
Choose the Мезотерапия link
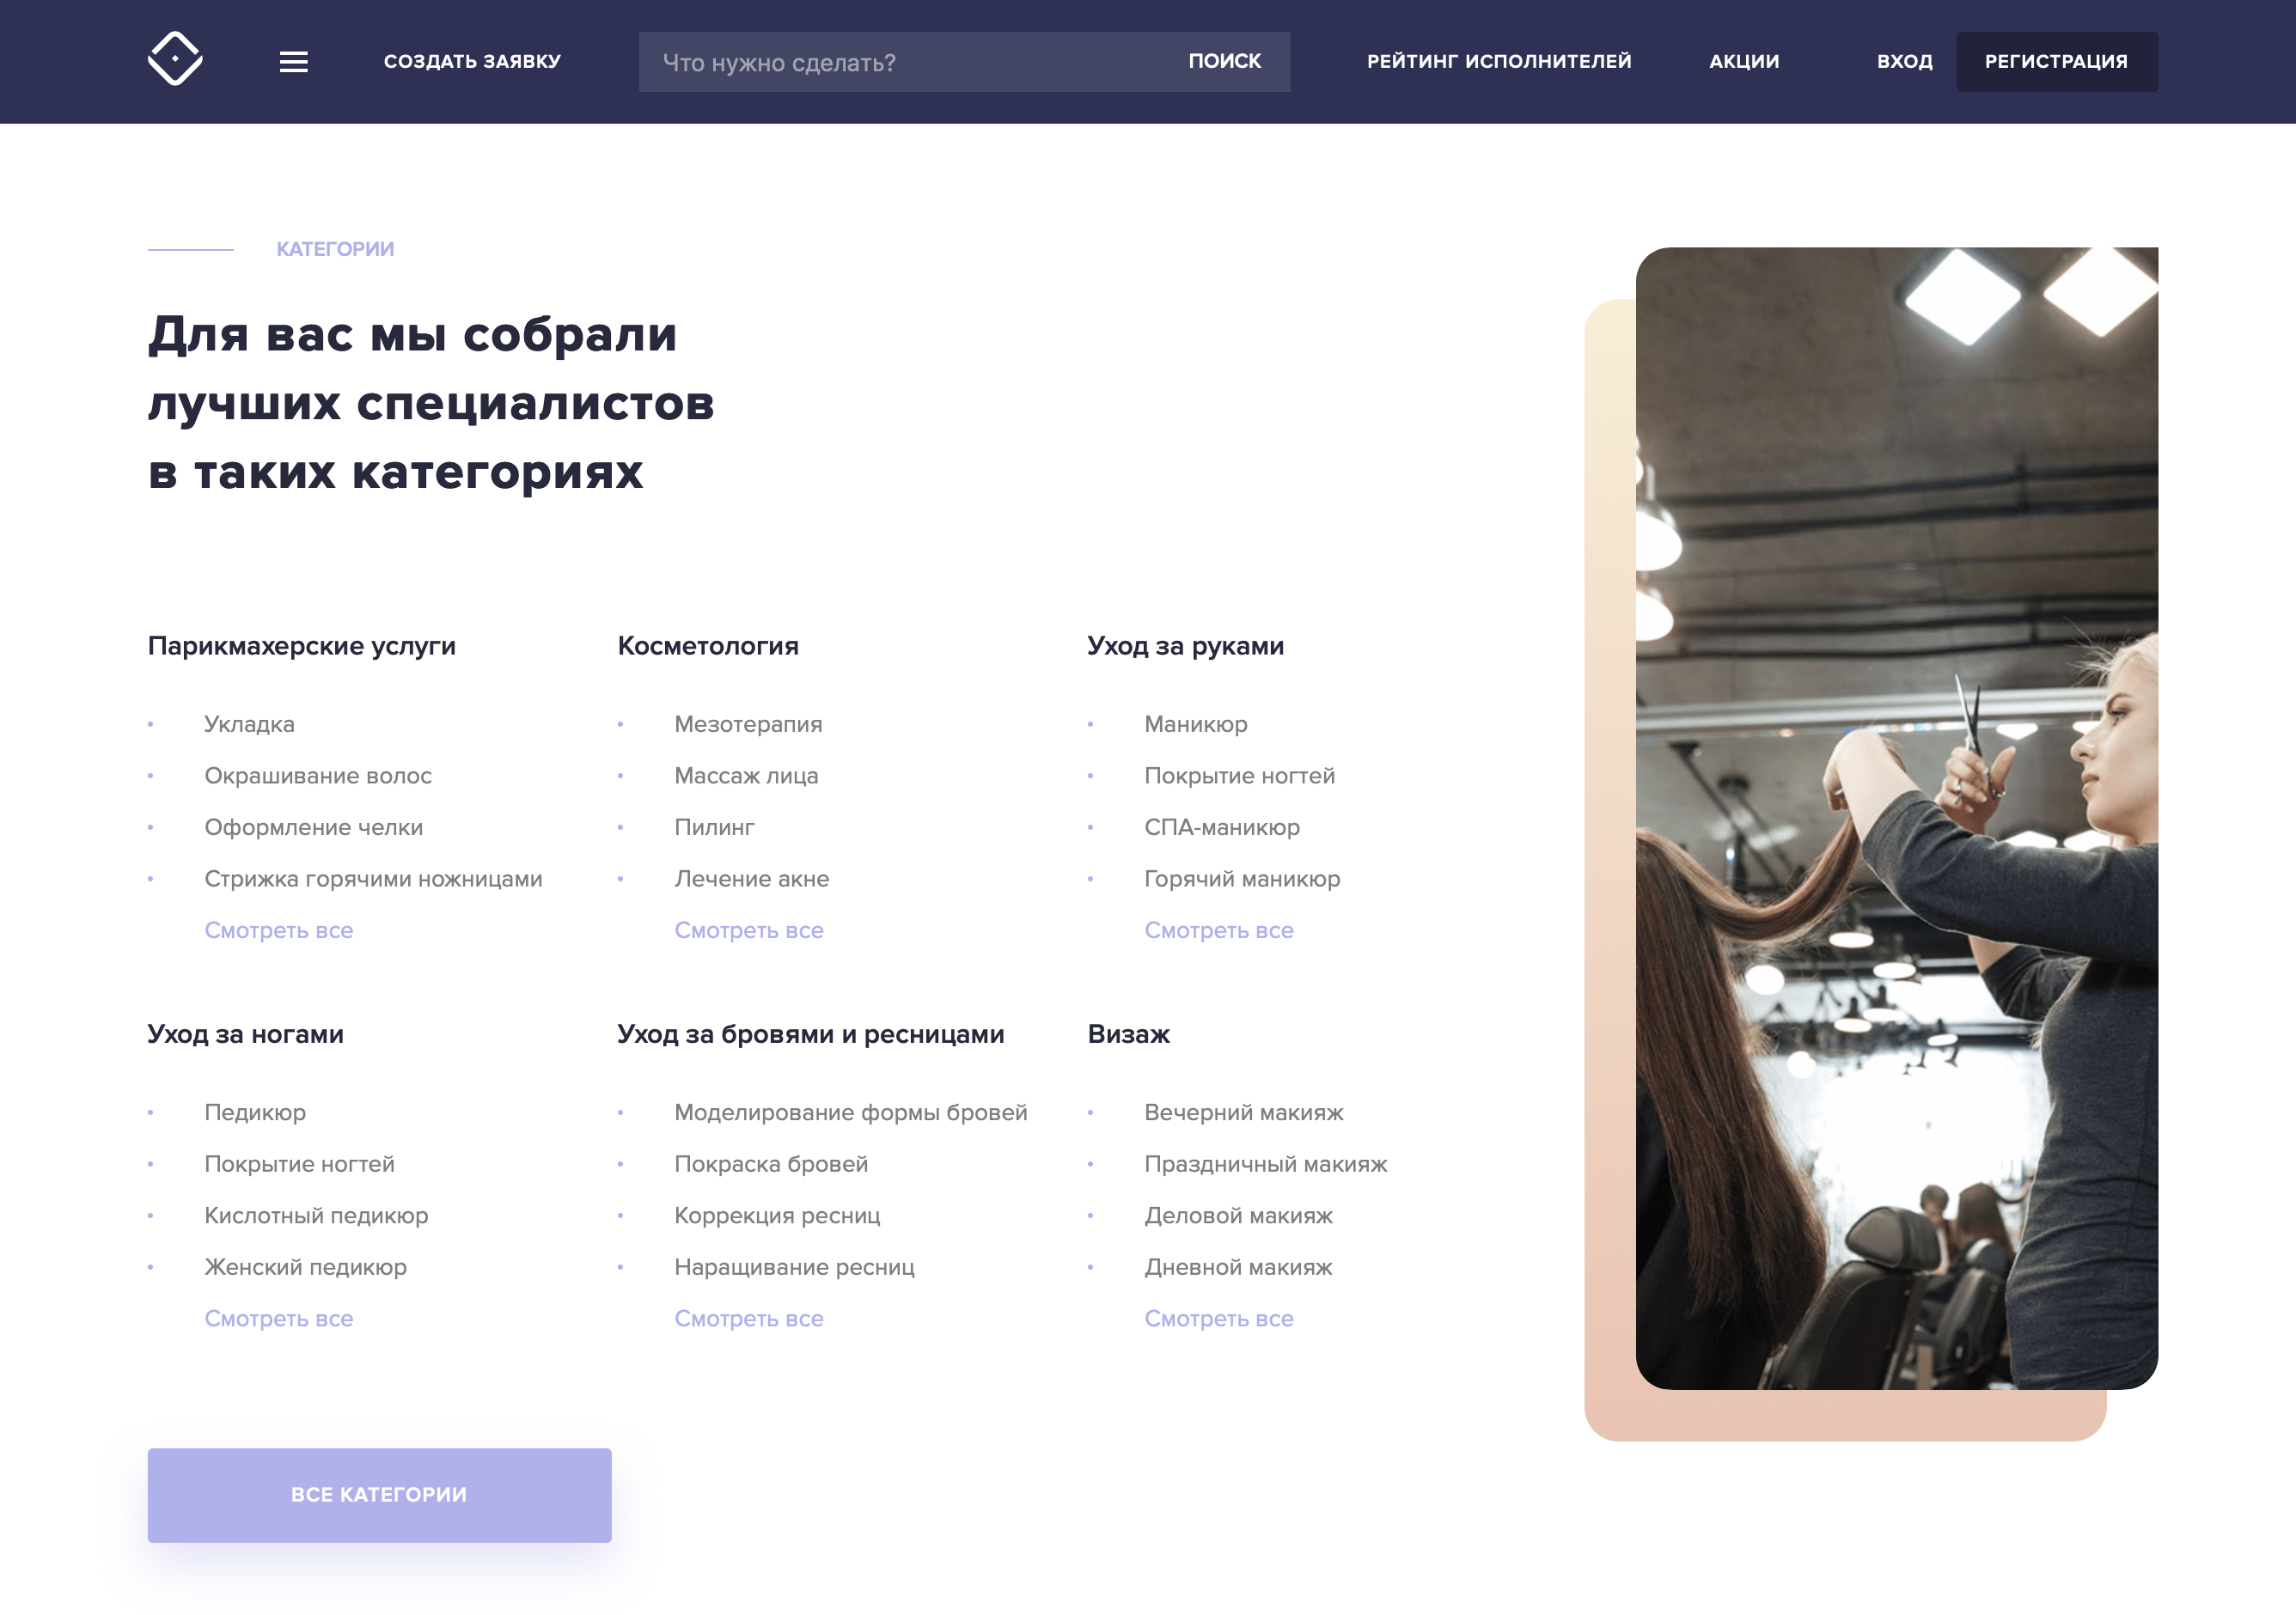[x=748, y=724]
